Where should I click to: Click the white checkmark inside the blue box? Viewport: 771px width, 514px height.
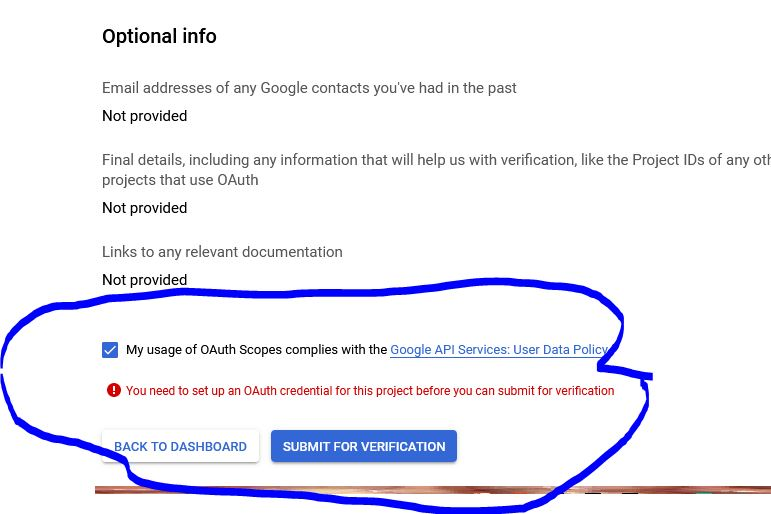coord(110,350)
